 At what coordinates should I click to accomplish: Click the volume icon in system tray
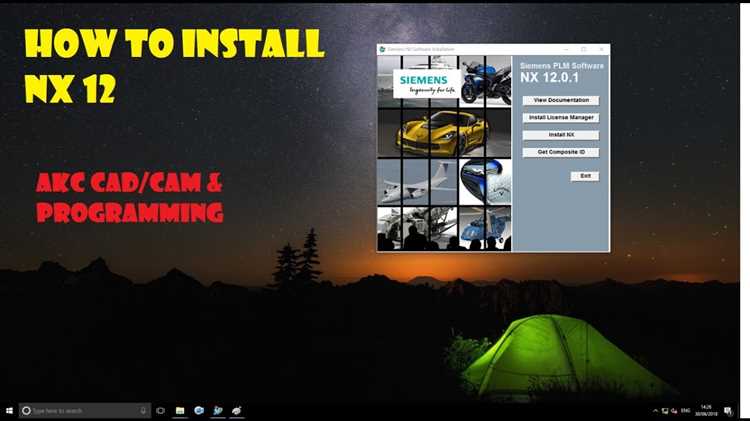[x=674, y=410]
